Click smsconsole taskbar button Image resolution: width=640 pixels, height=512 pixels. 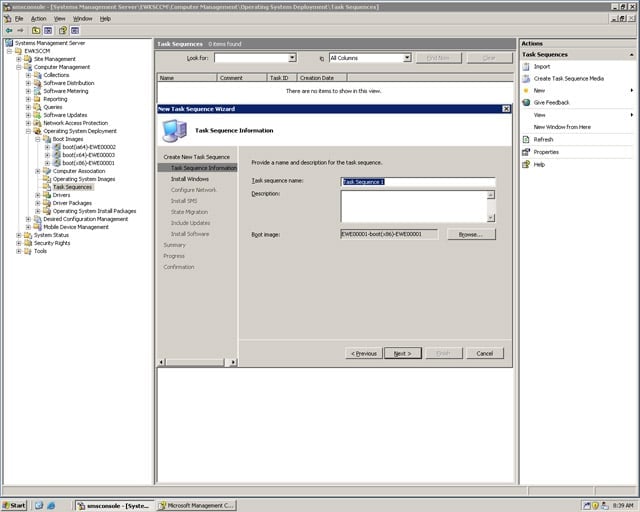[114, 505]
